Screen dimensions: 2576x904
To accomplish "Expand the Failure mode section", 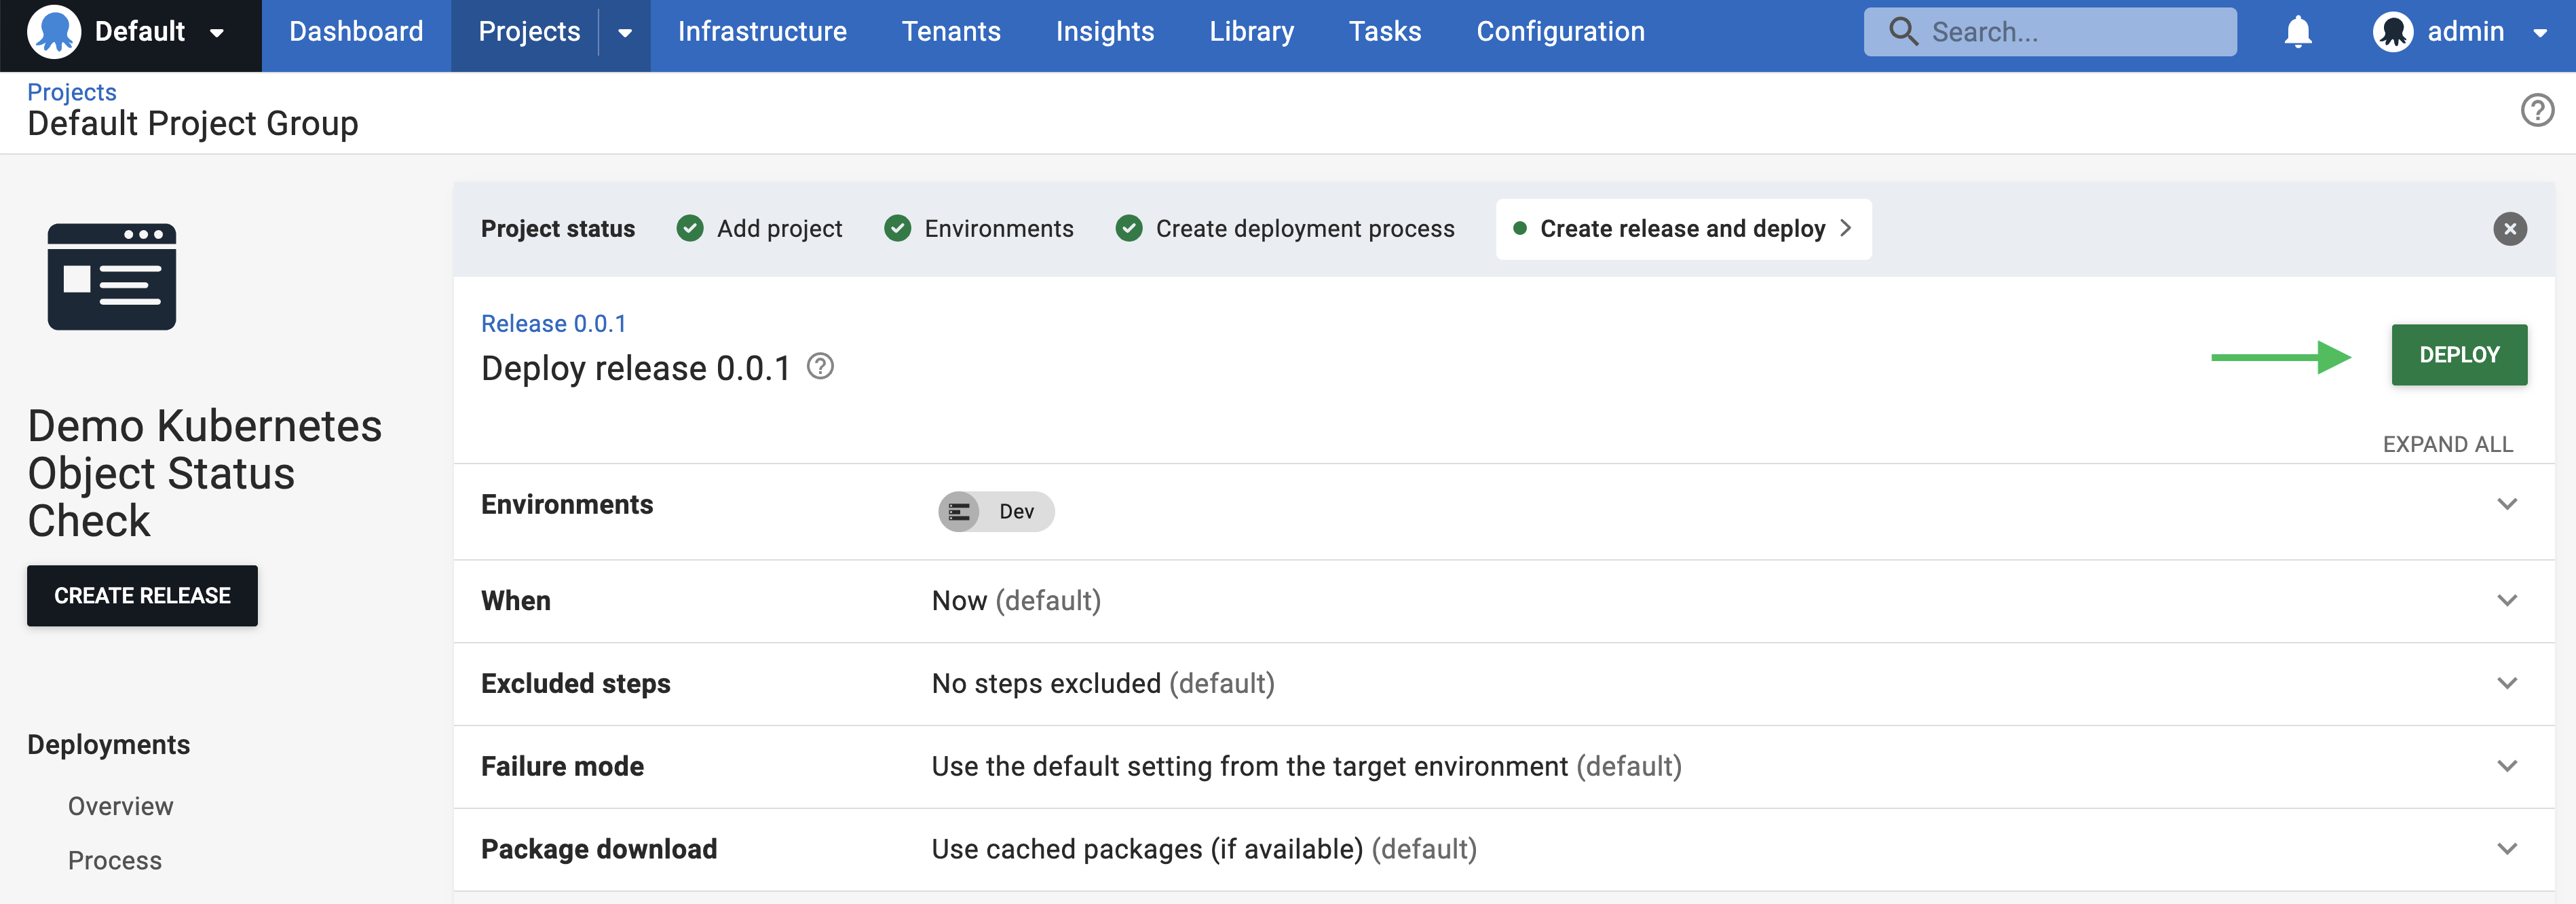I will [2507, 765].
